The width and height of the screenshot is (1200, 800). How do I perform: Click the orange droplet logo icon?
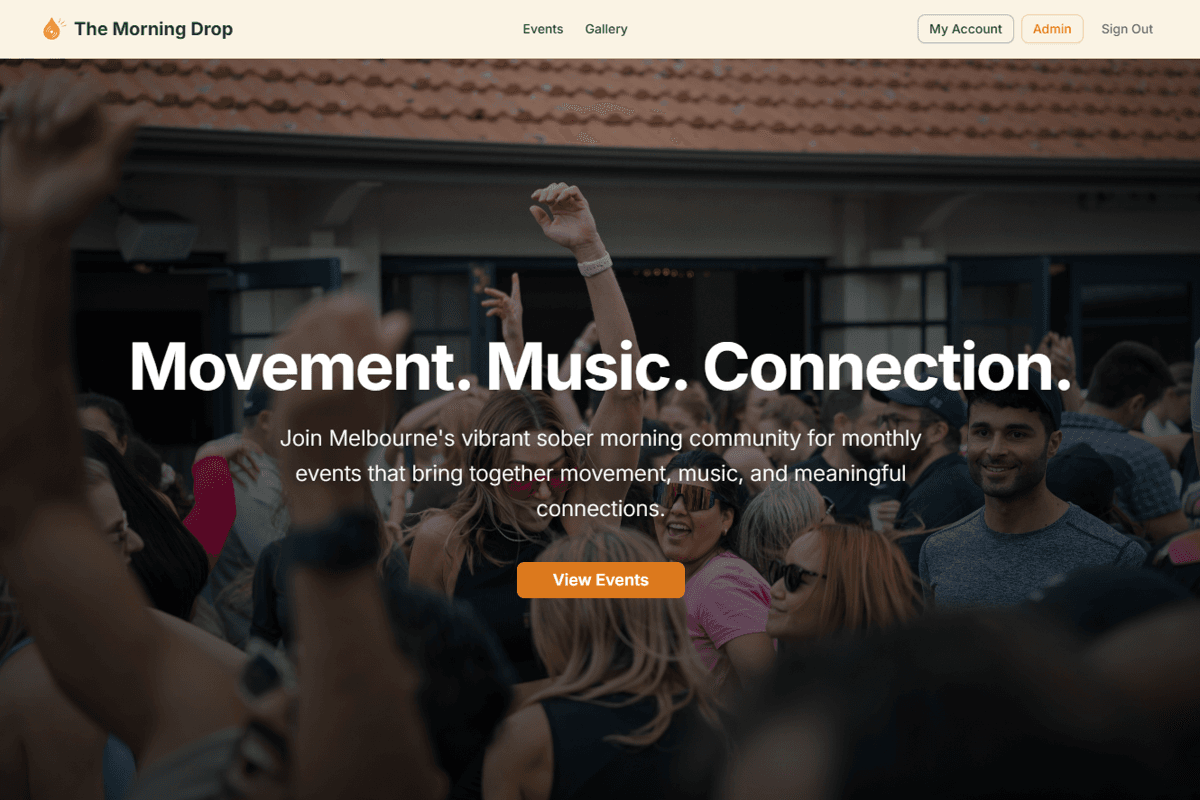click(x=53, y=29)
